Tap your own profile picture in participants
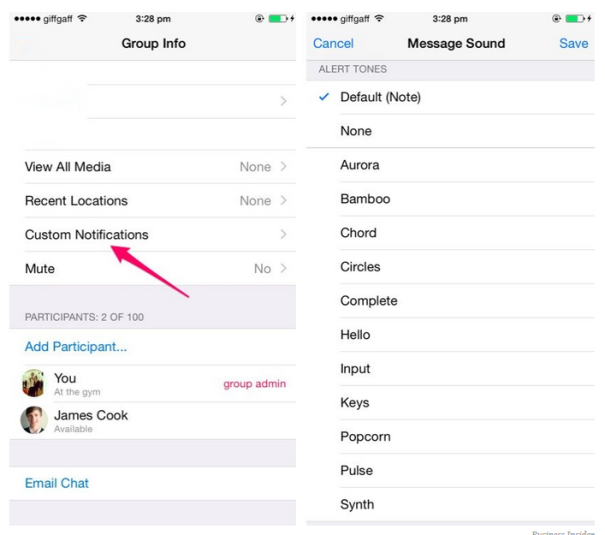The height and width of the screenshot is (535, 605). [33, 383]
